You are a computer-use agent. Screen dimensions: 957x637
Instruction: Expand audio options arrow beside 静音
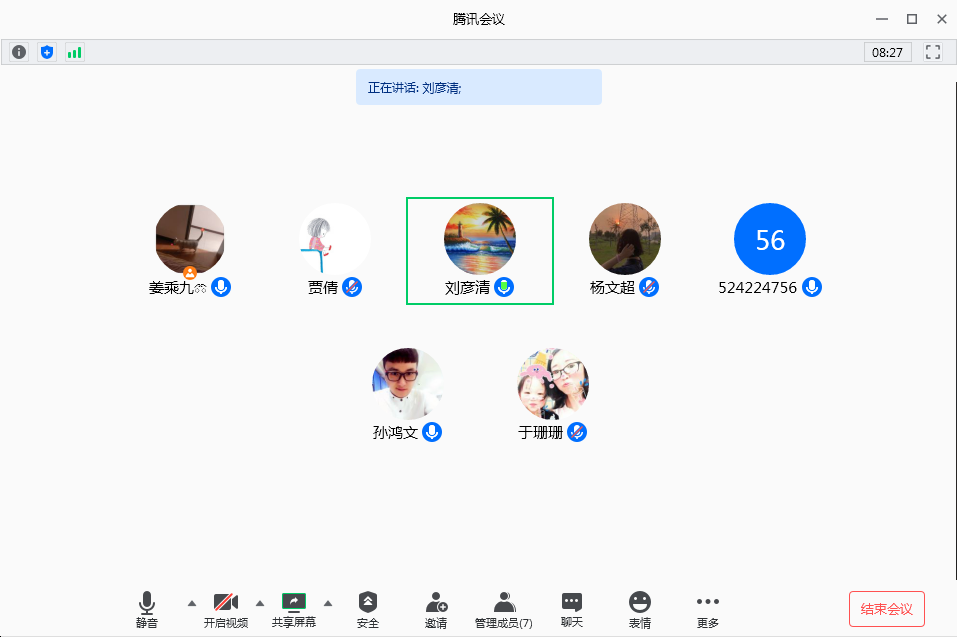[x=192, y=602]
